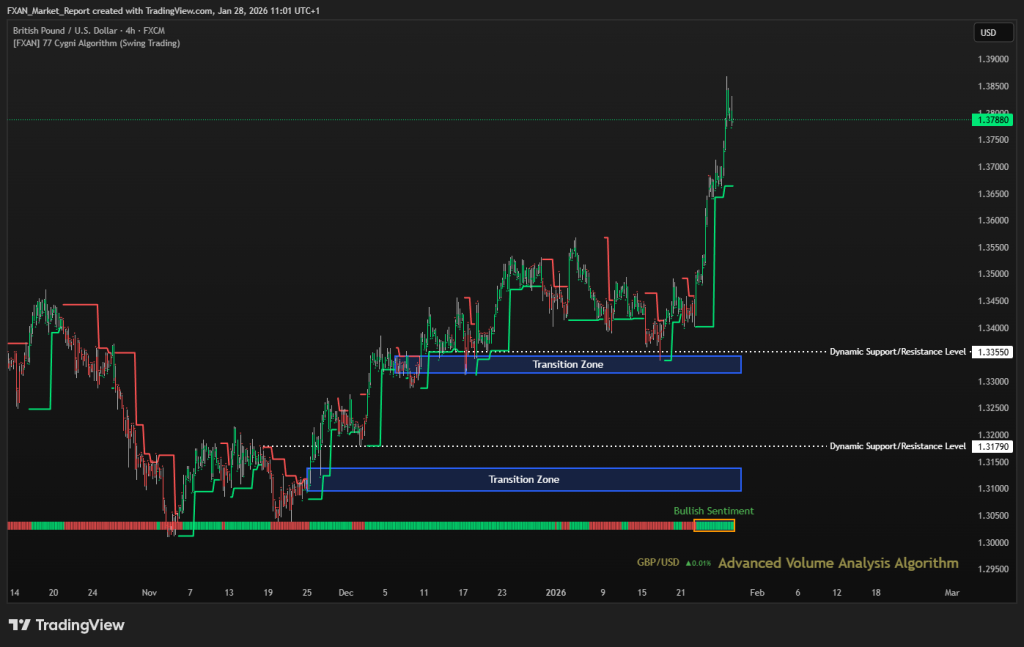Viewport: 1024px width, 647px height.
Task: Click the upper Dynamic Support/Resistance Level label
Action: point(897,352)
